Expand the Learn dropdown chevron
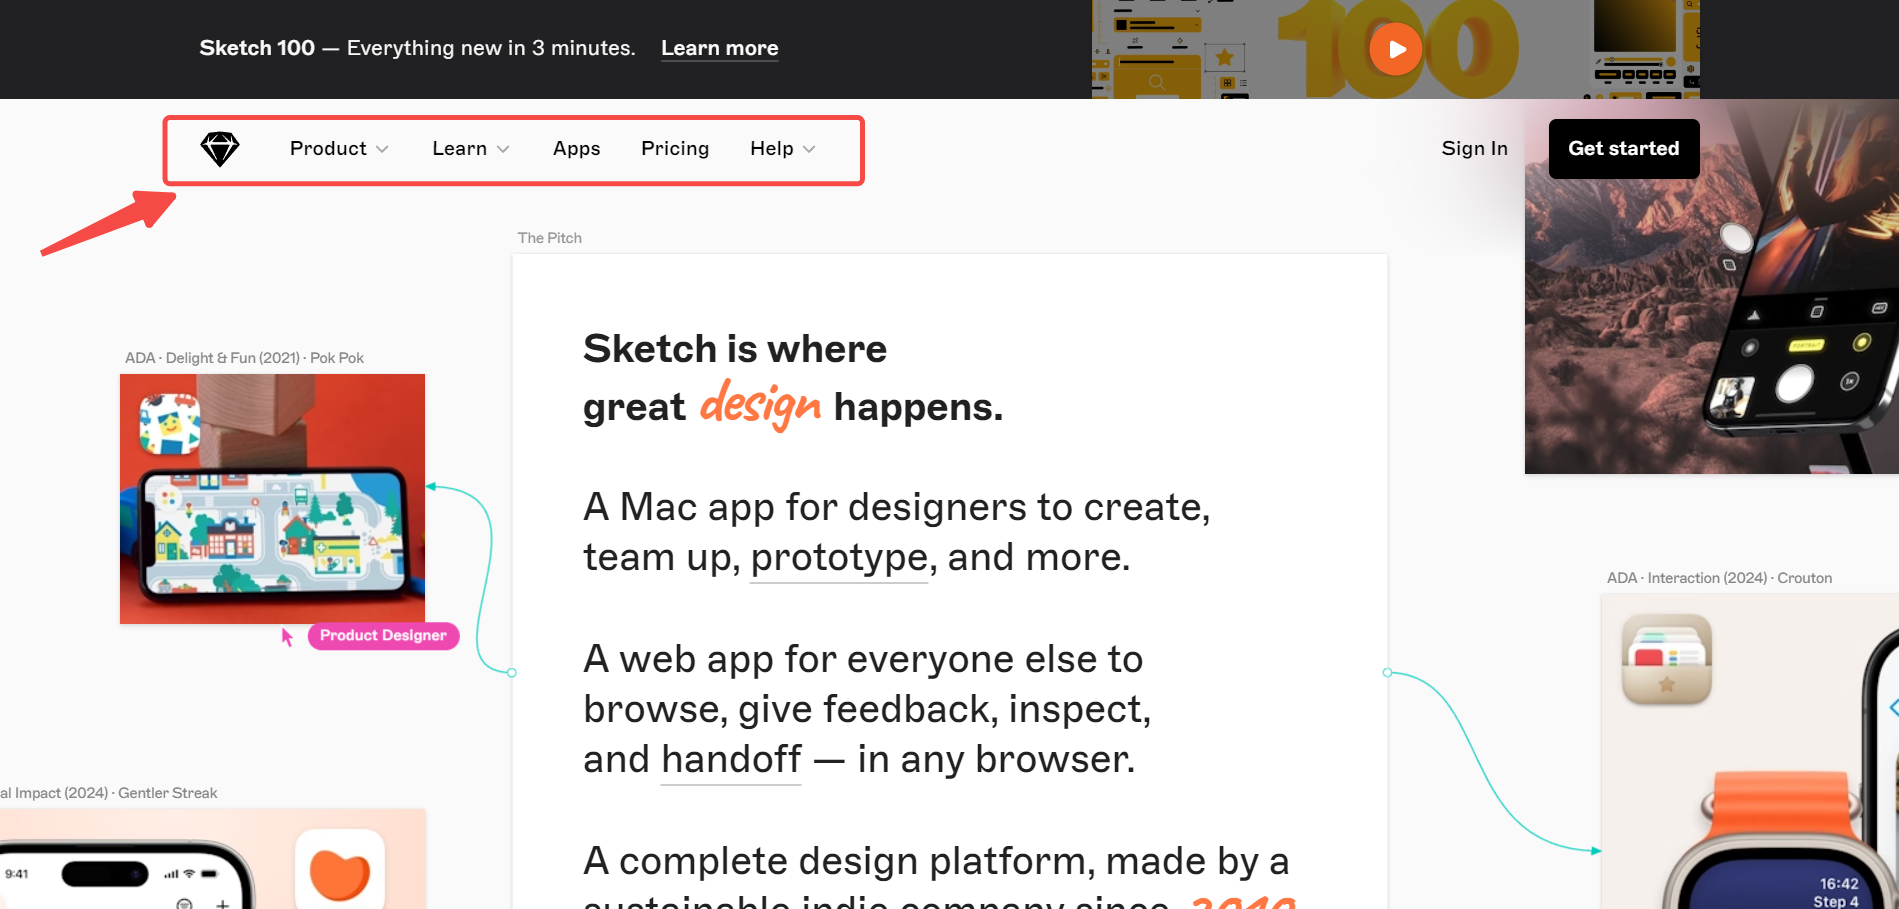Viewport: 1899px width, 909px height. 503,149
